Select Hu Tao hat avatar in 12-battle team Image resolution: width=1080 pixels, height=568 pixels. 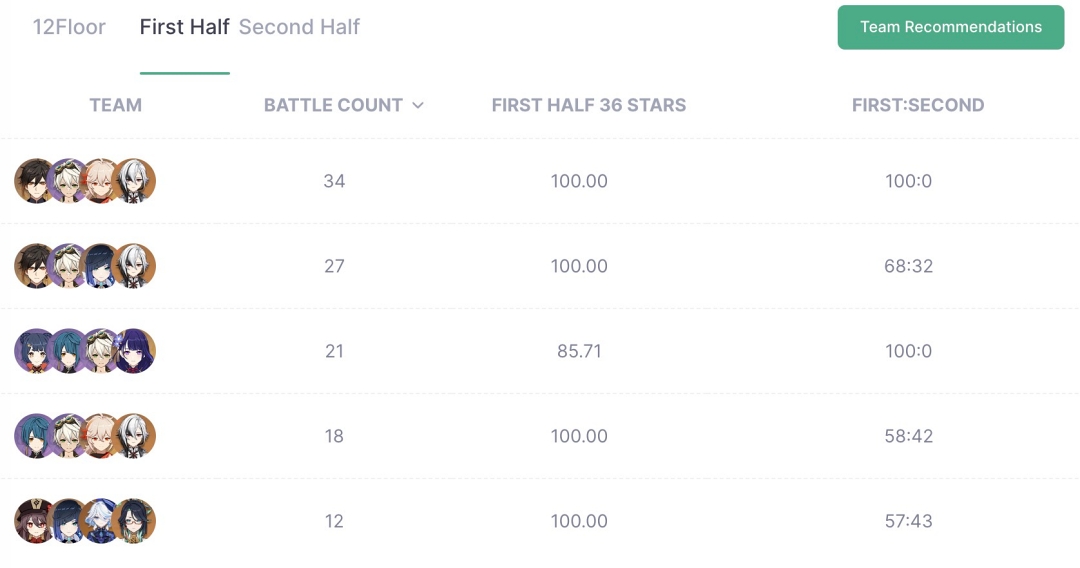(x=36, y=521)
